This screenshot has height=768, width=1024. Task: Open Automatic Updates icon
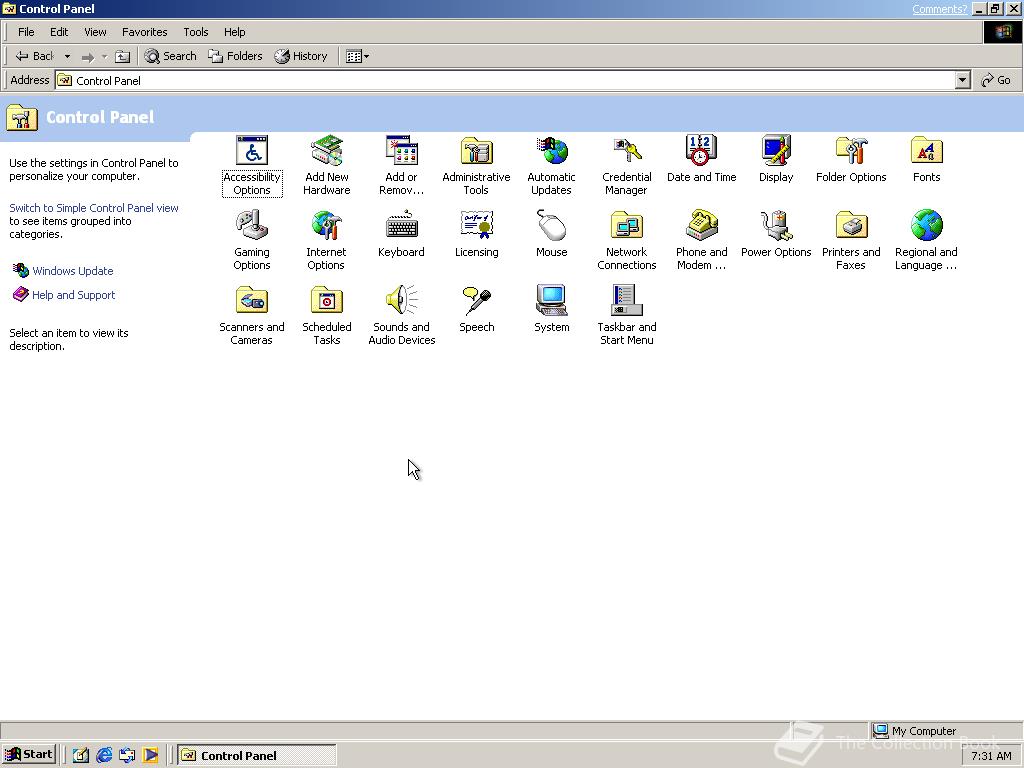pos(551,151)
